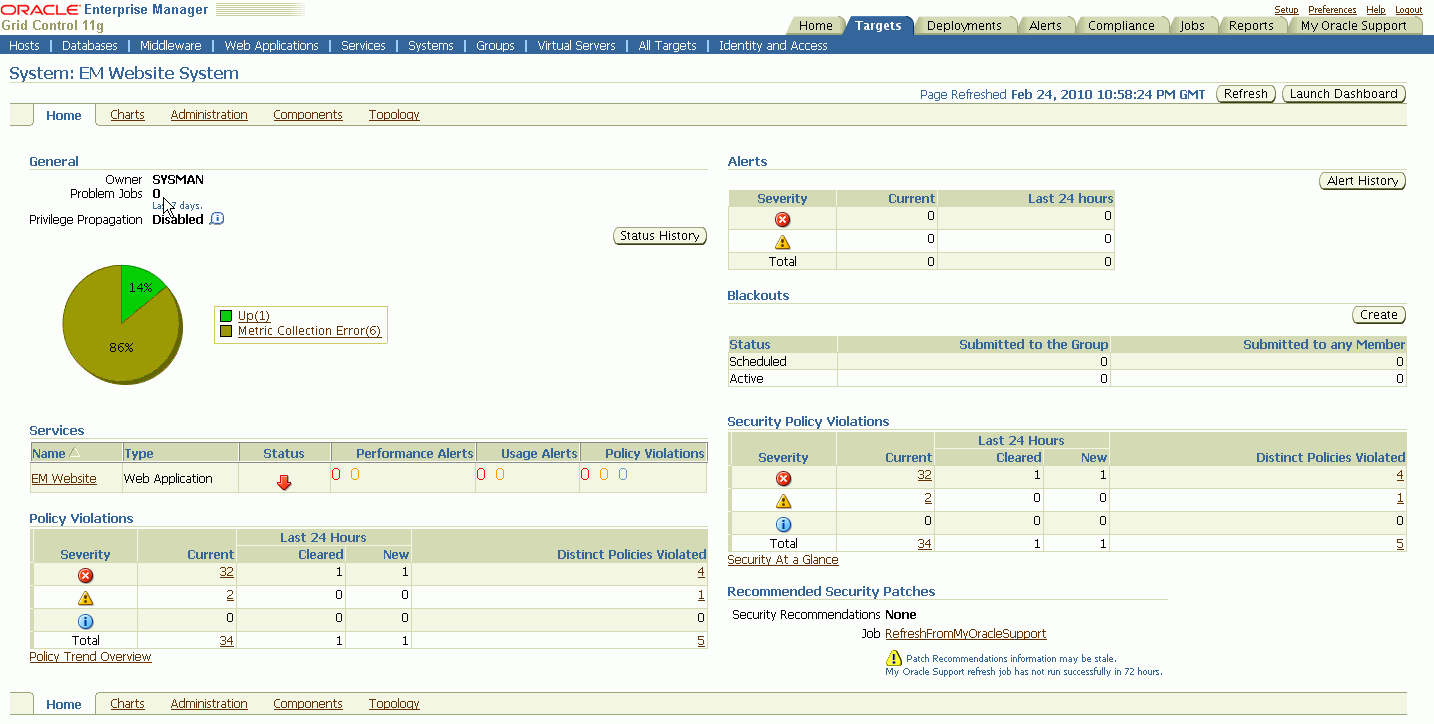Click the Create blackout button

coord(1379,315)
